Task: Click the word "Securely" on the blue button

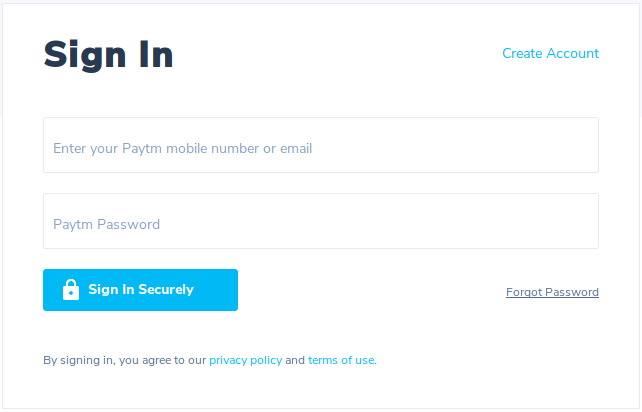Action: click(x=166, y=290)
